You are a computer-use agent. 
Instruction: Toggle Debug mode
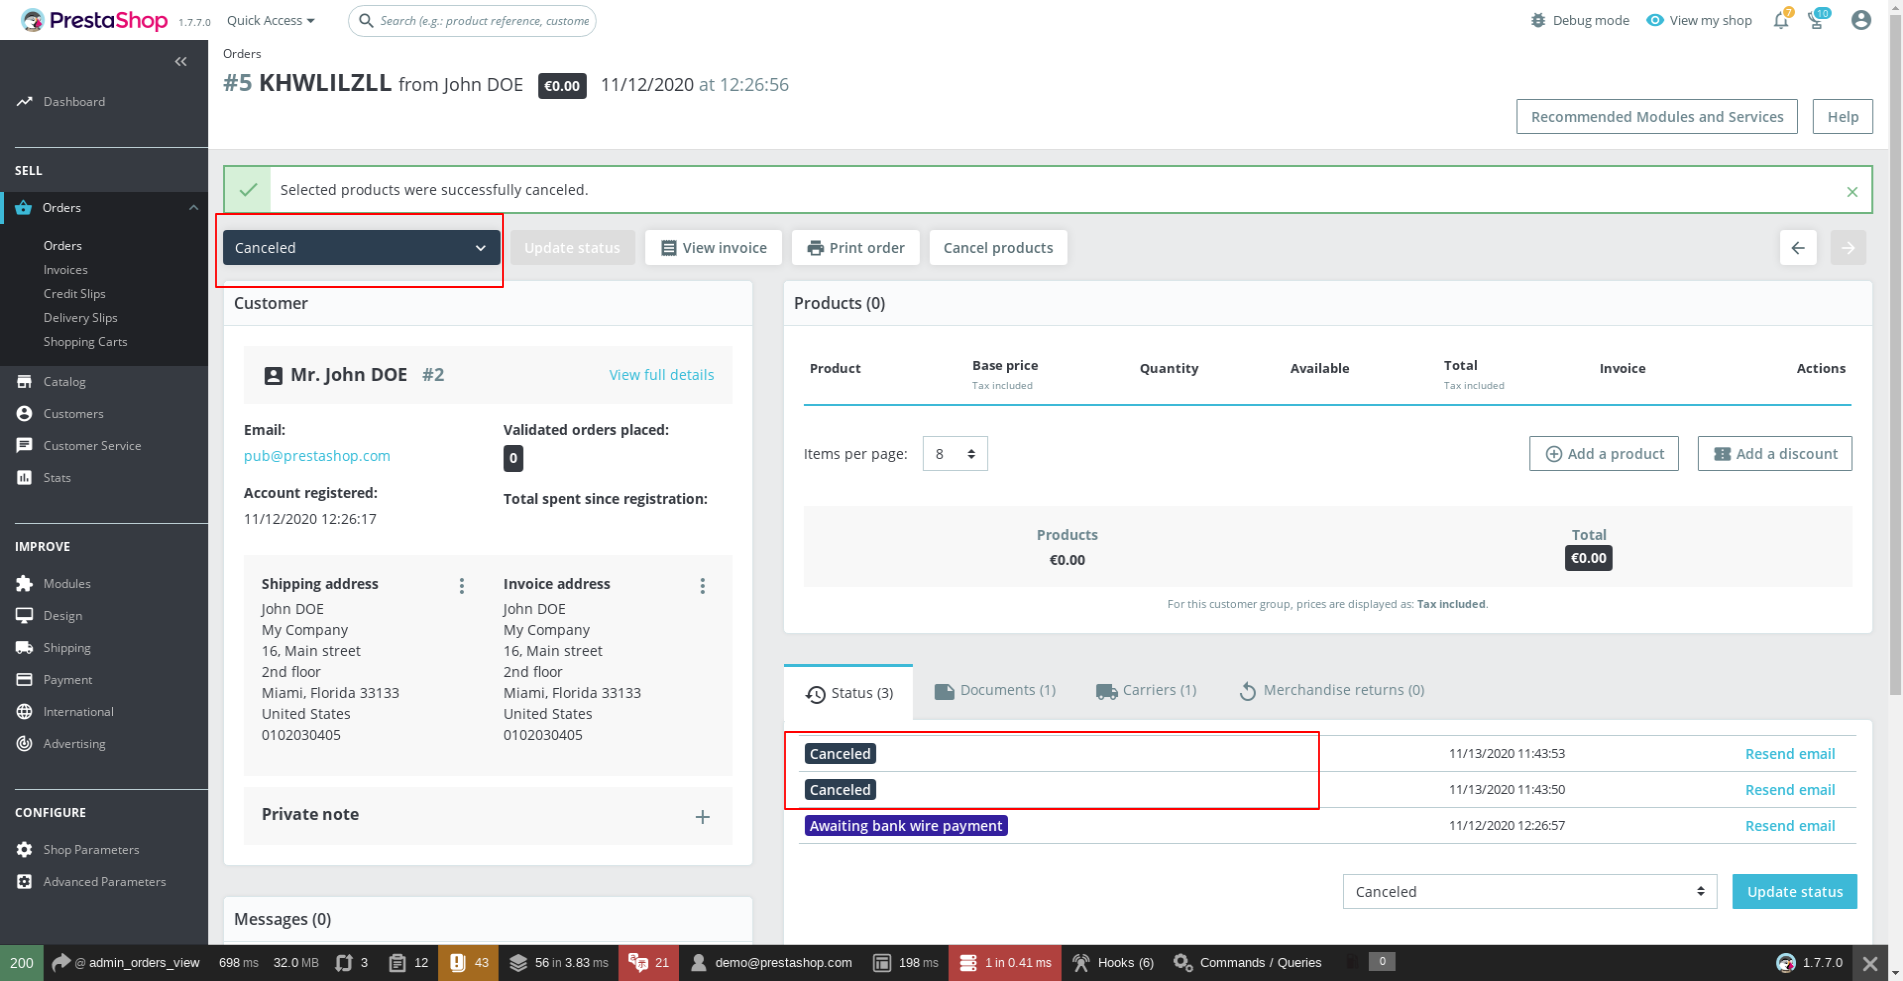pyautogui.click(x=1579, y=19)
